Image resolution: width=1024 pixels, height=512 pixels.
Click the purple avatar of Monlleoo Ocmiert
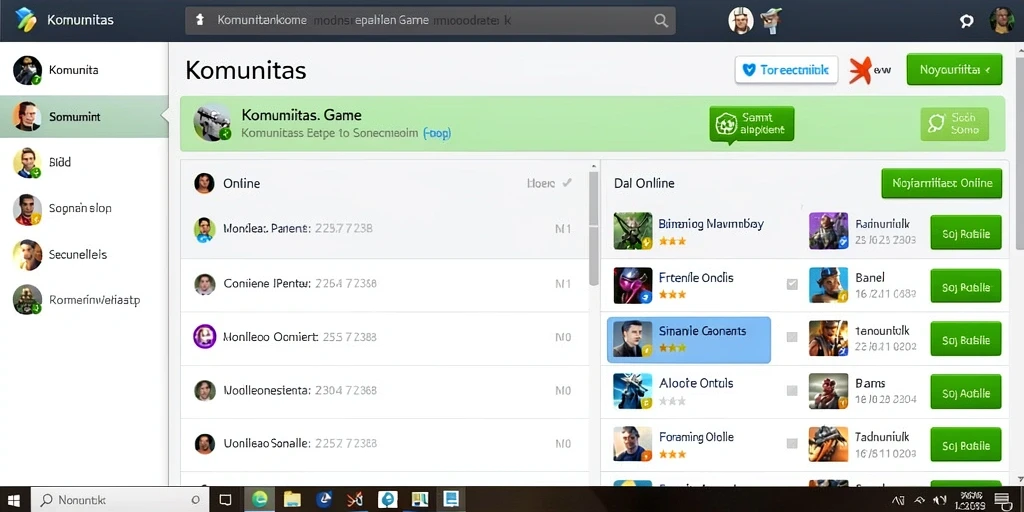[x=204, y=337]
